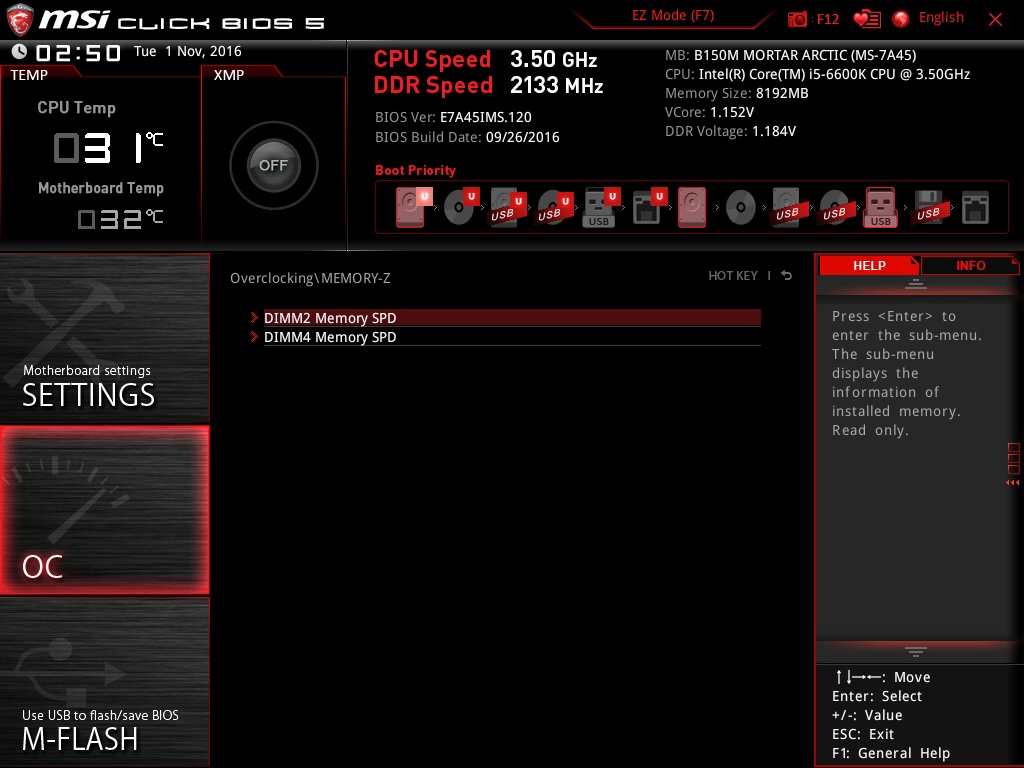
Task: Expand the DIMM4 Memory SPD arrow
Action: pos(254,337)
